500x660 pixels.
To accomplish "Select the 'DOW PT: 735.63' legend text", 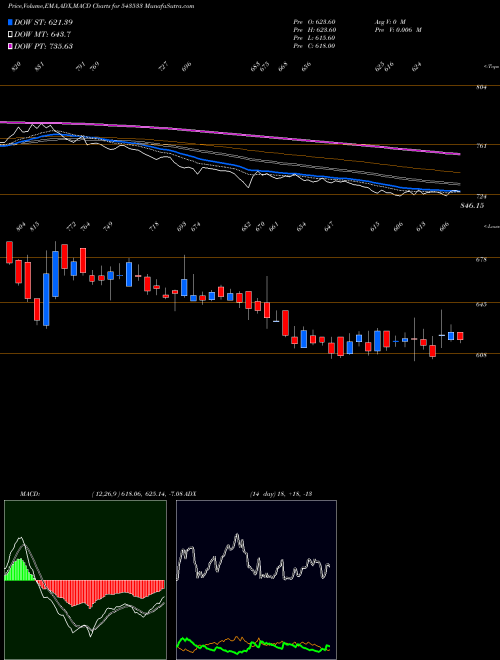I will (x=44, y=46).
